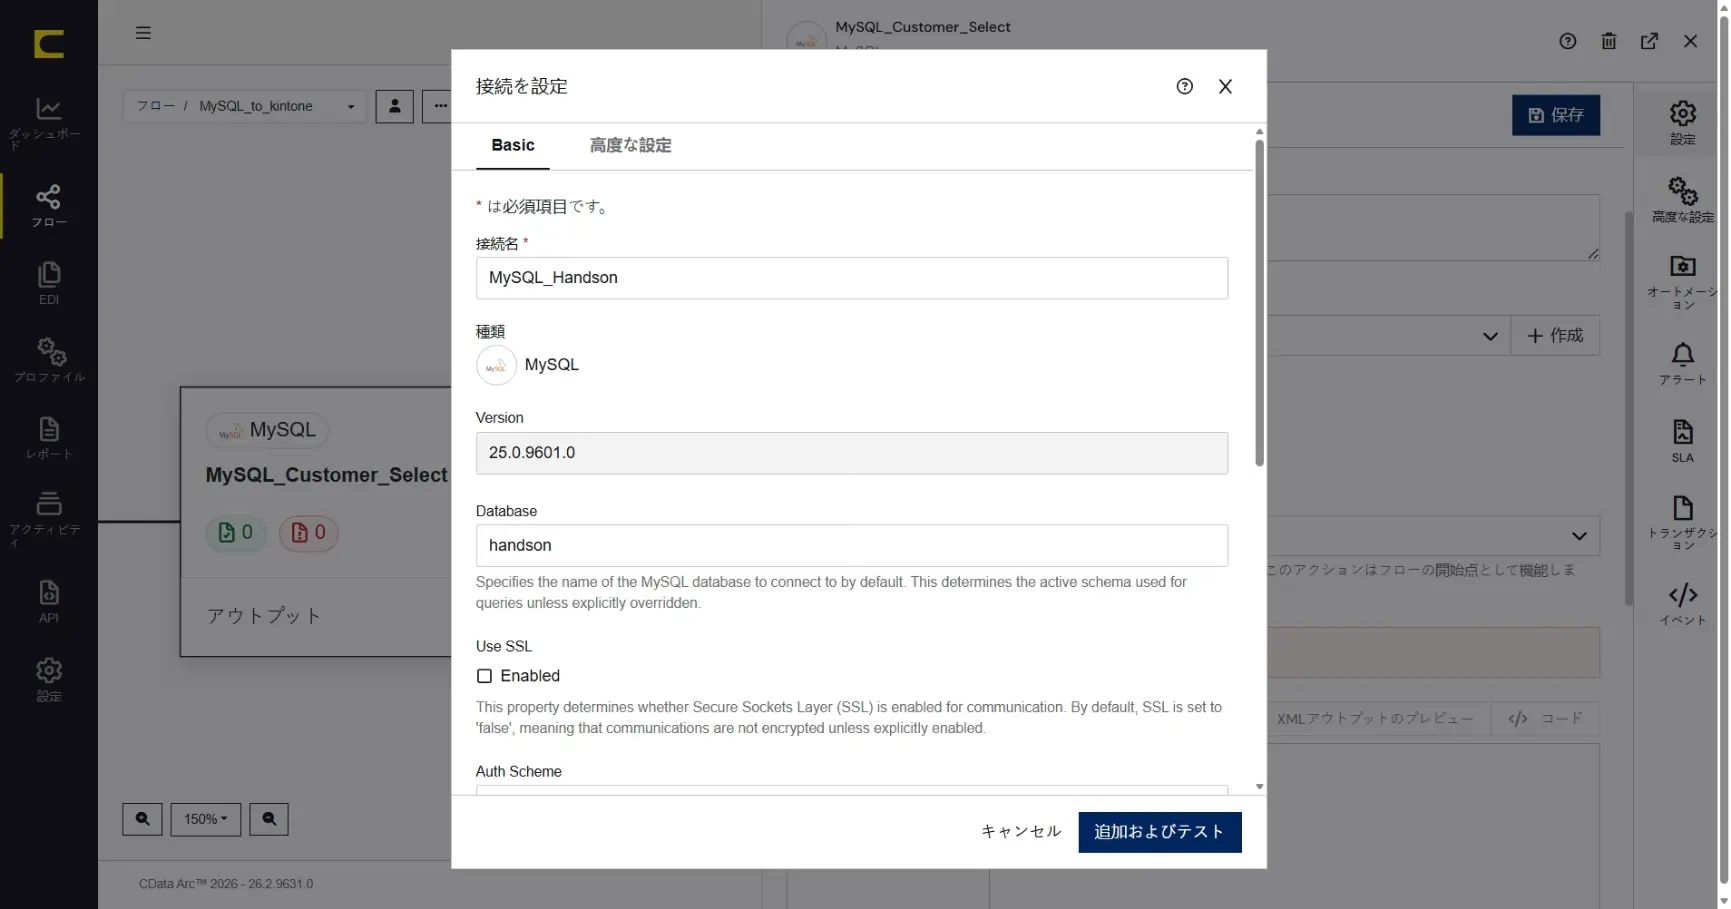Open the three-dots menu beside the user icon
Screen dimensions: 1731x909
click(x=440, y=106)
